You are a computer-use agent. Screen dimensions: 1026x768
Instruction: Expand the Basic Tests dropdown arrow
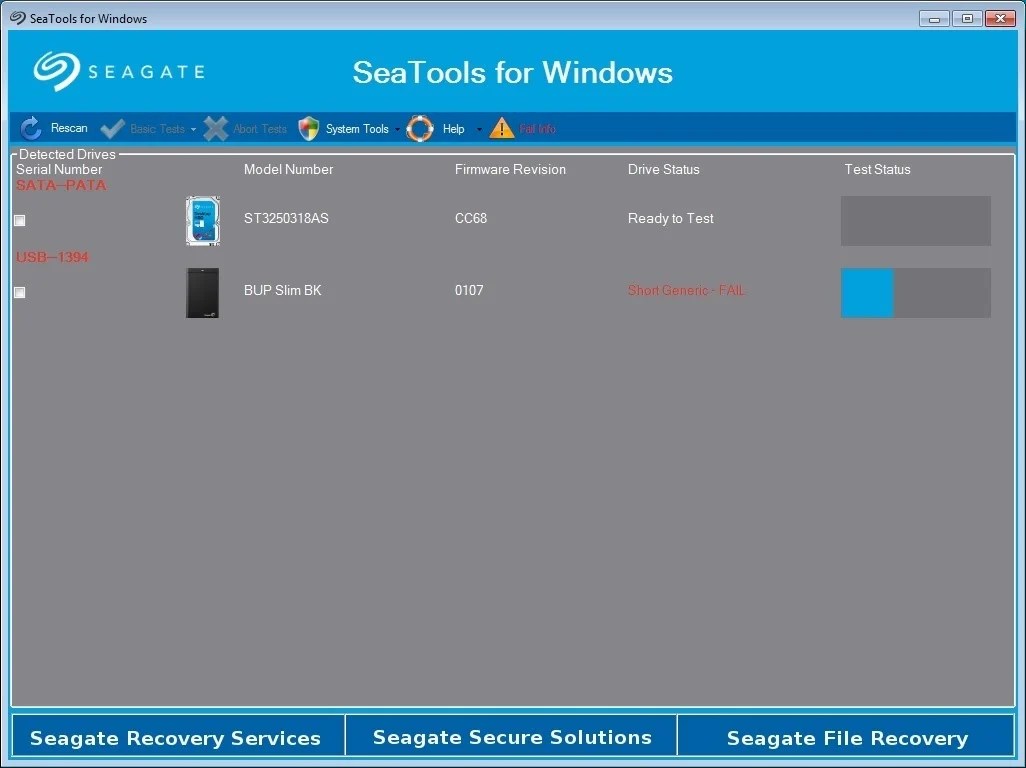coord(196,128)
